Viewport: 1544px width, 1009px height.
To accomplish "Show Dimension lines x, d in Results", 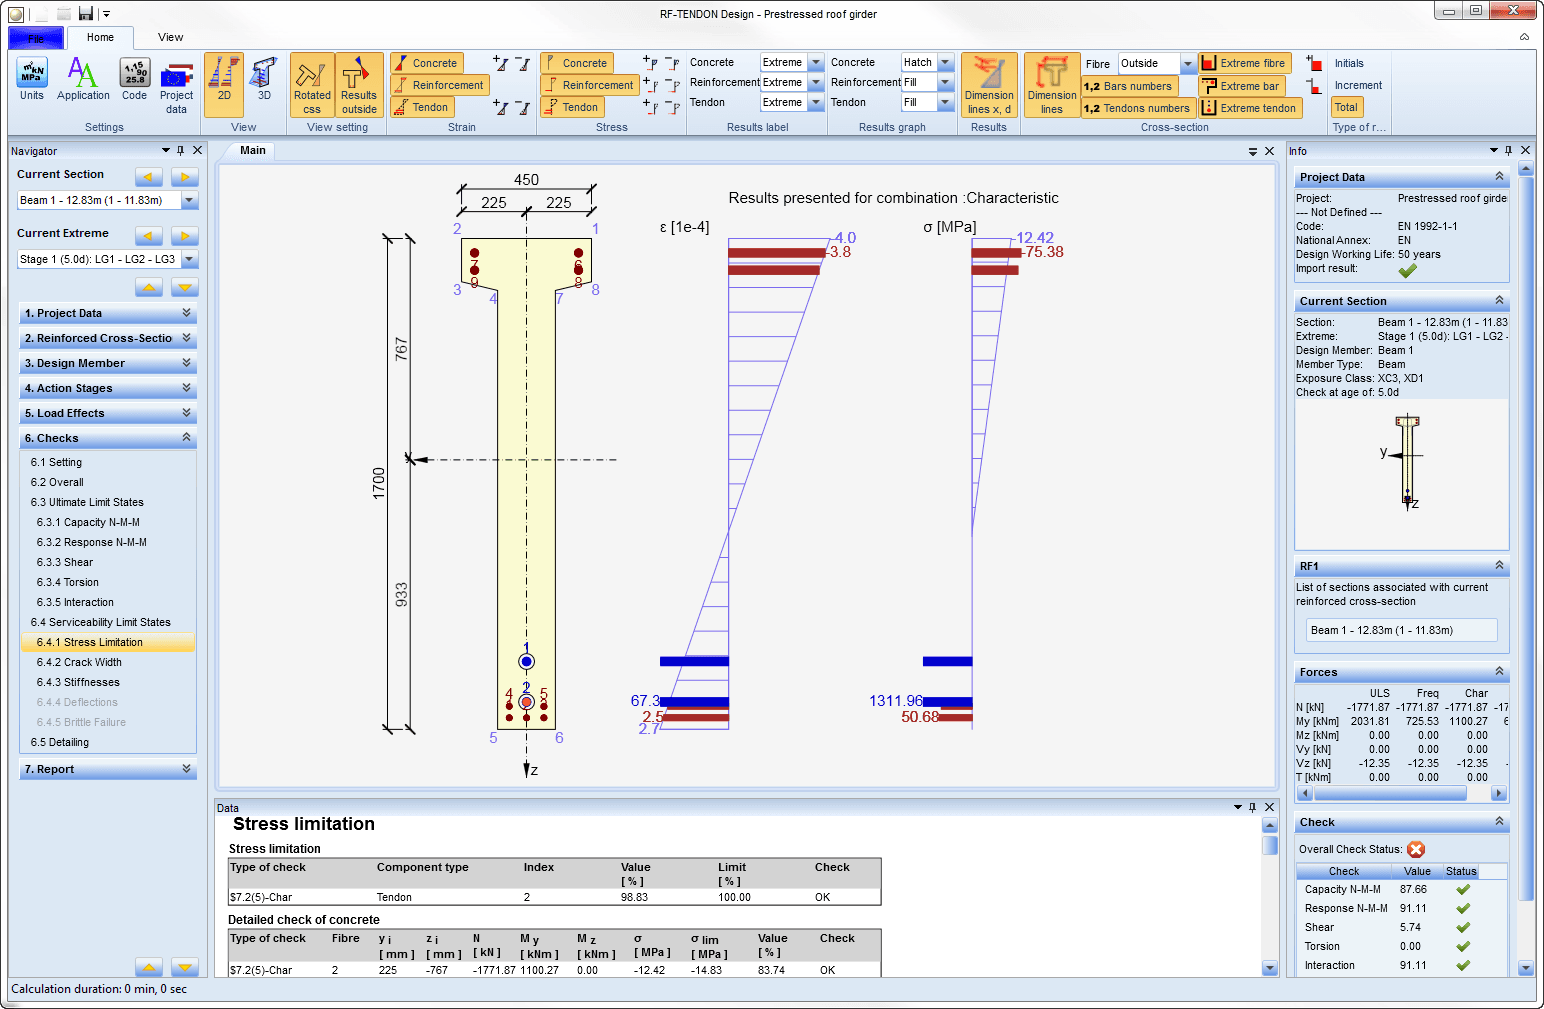I will 988,84.
